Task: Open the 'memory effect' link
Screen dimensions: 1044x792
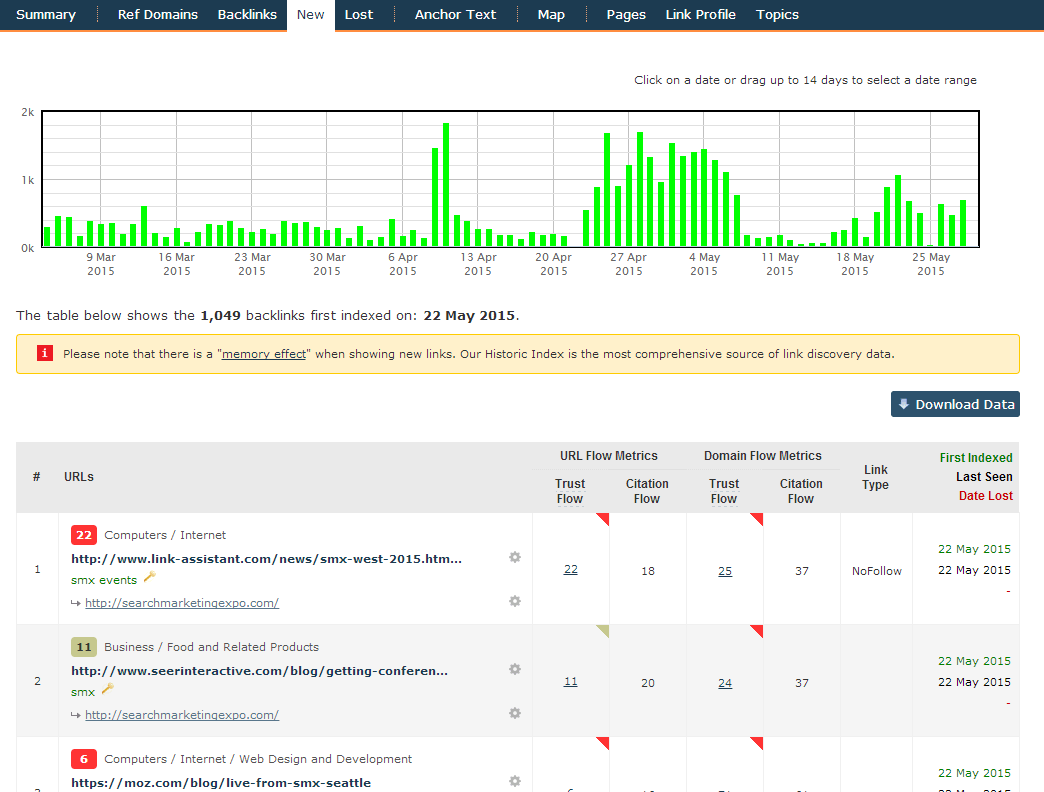Action: click(264, 354)
